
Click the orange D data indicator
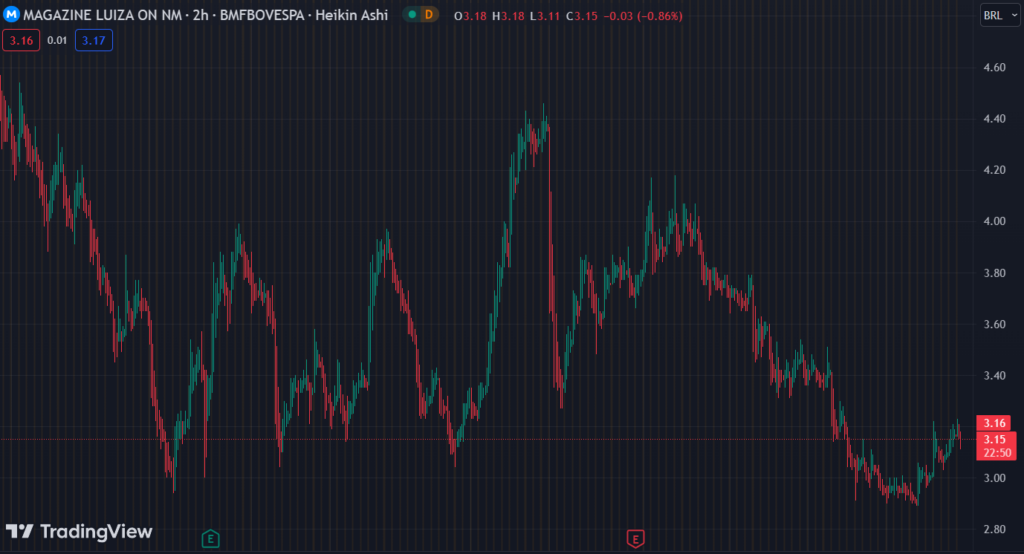tap(428, 14)
